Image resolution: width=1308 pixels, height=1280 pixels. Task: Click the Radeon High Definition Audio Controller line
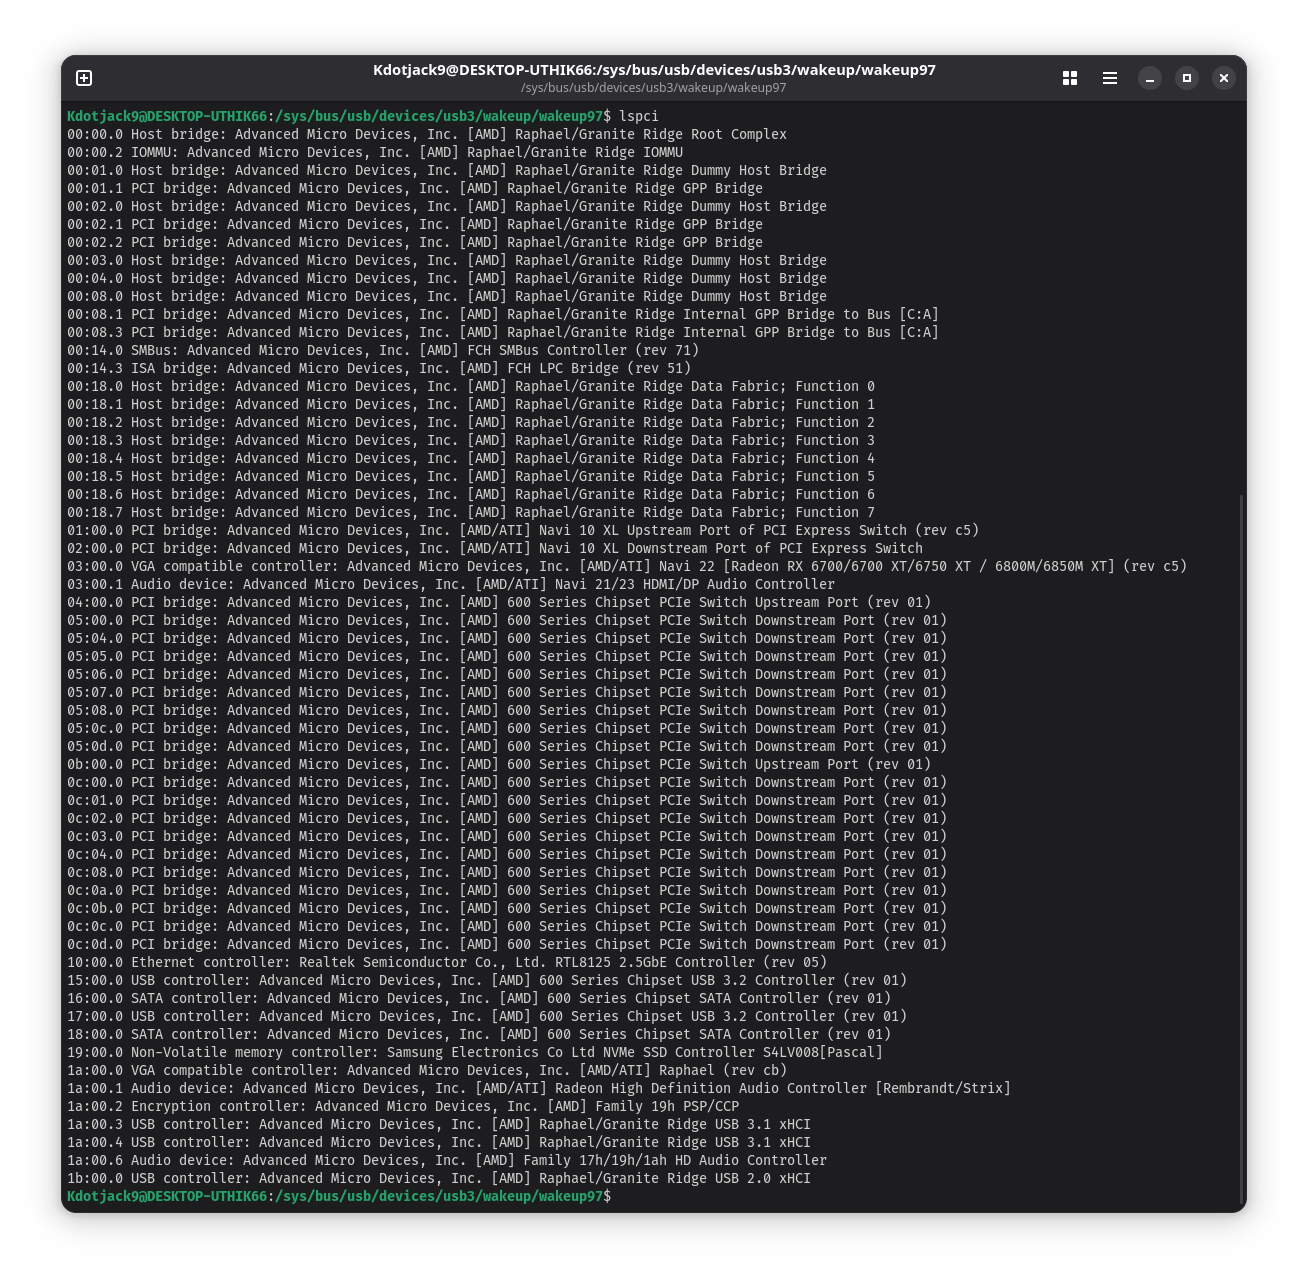click(539, 1088)
